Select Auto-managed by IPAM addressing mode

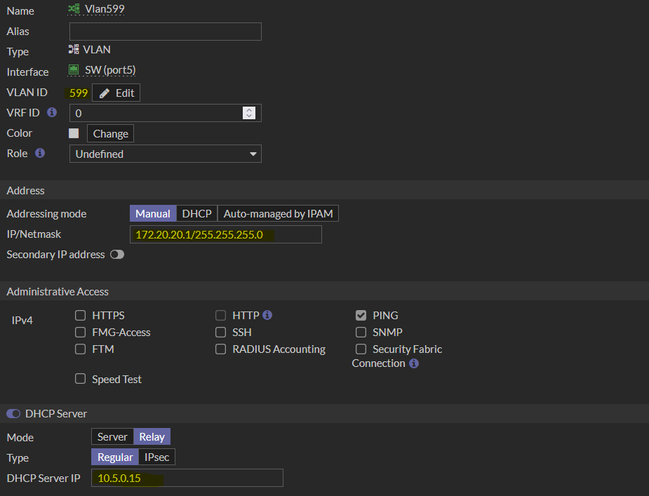[278, 214]
